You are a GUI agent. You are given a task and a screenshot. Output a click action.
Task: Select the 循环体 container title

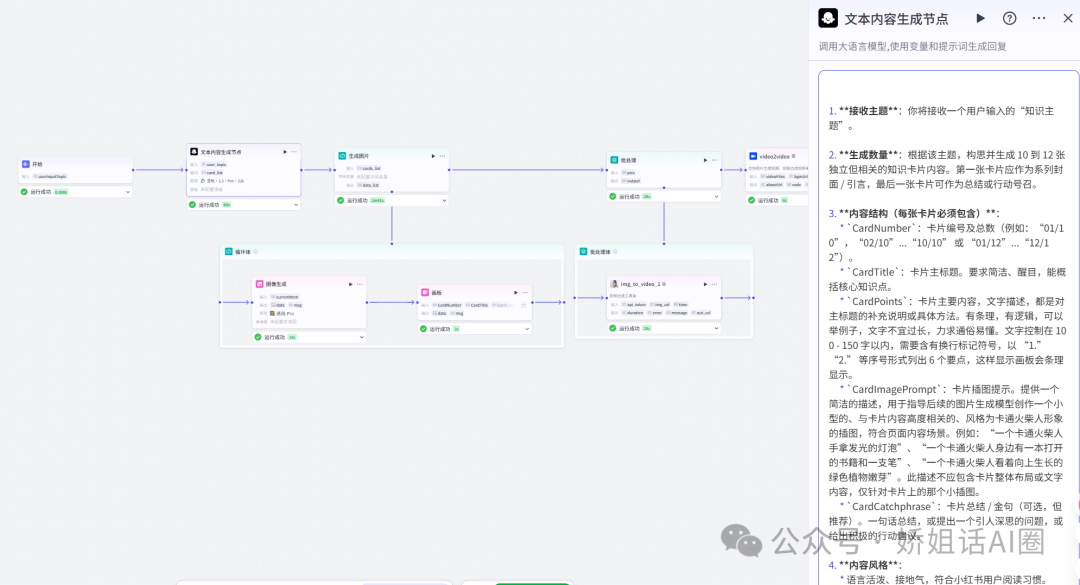point(243,252)
